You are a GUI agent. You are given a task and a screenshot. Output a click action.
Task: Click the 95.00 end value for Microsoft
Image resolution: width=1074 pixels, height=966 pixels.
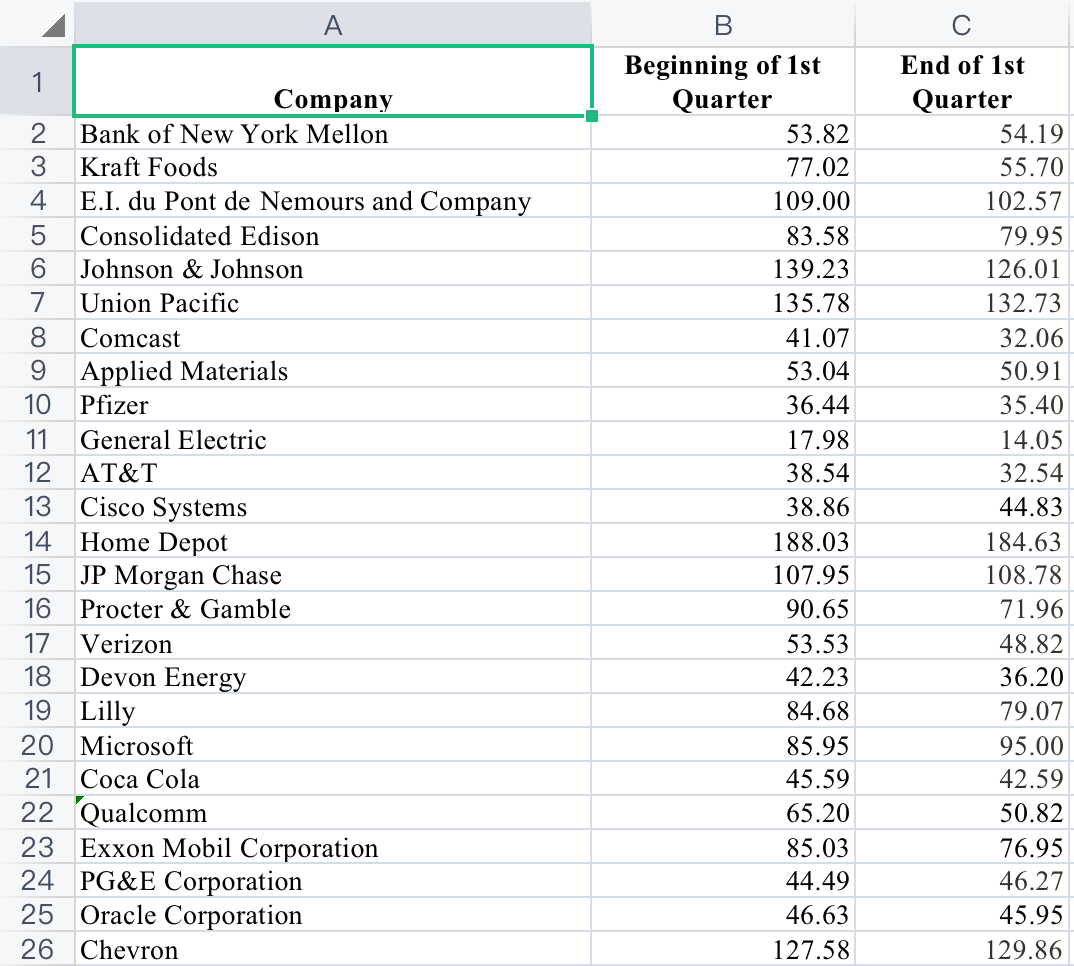click(x=963, y=745)
